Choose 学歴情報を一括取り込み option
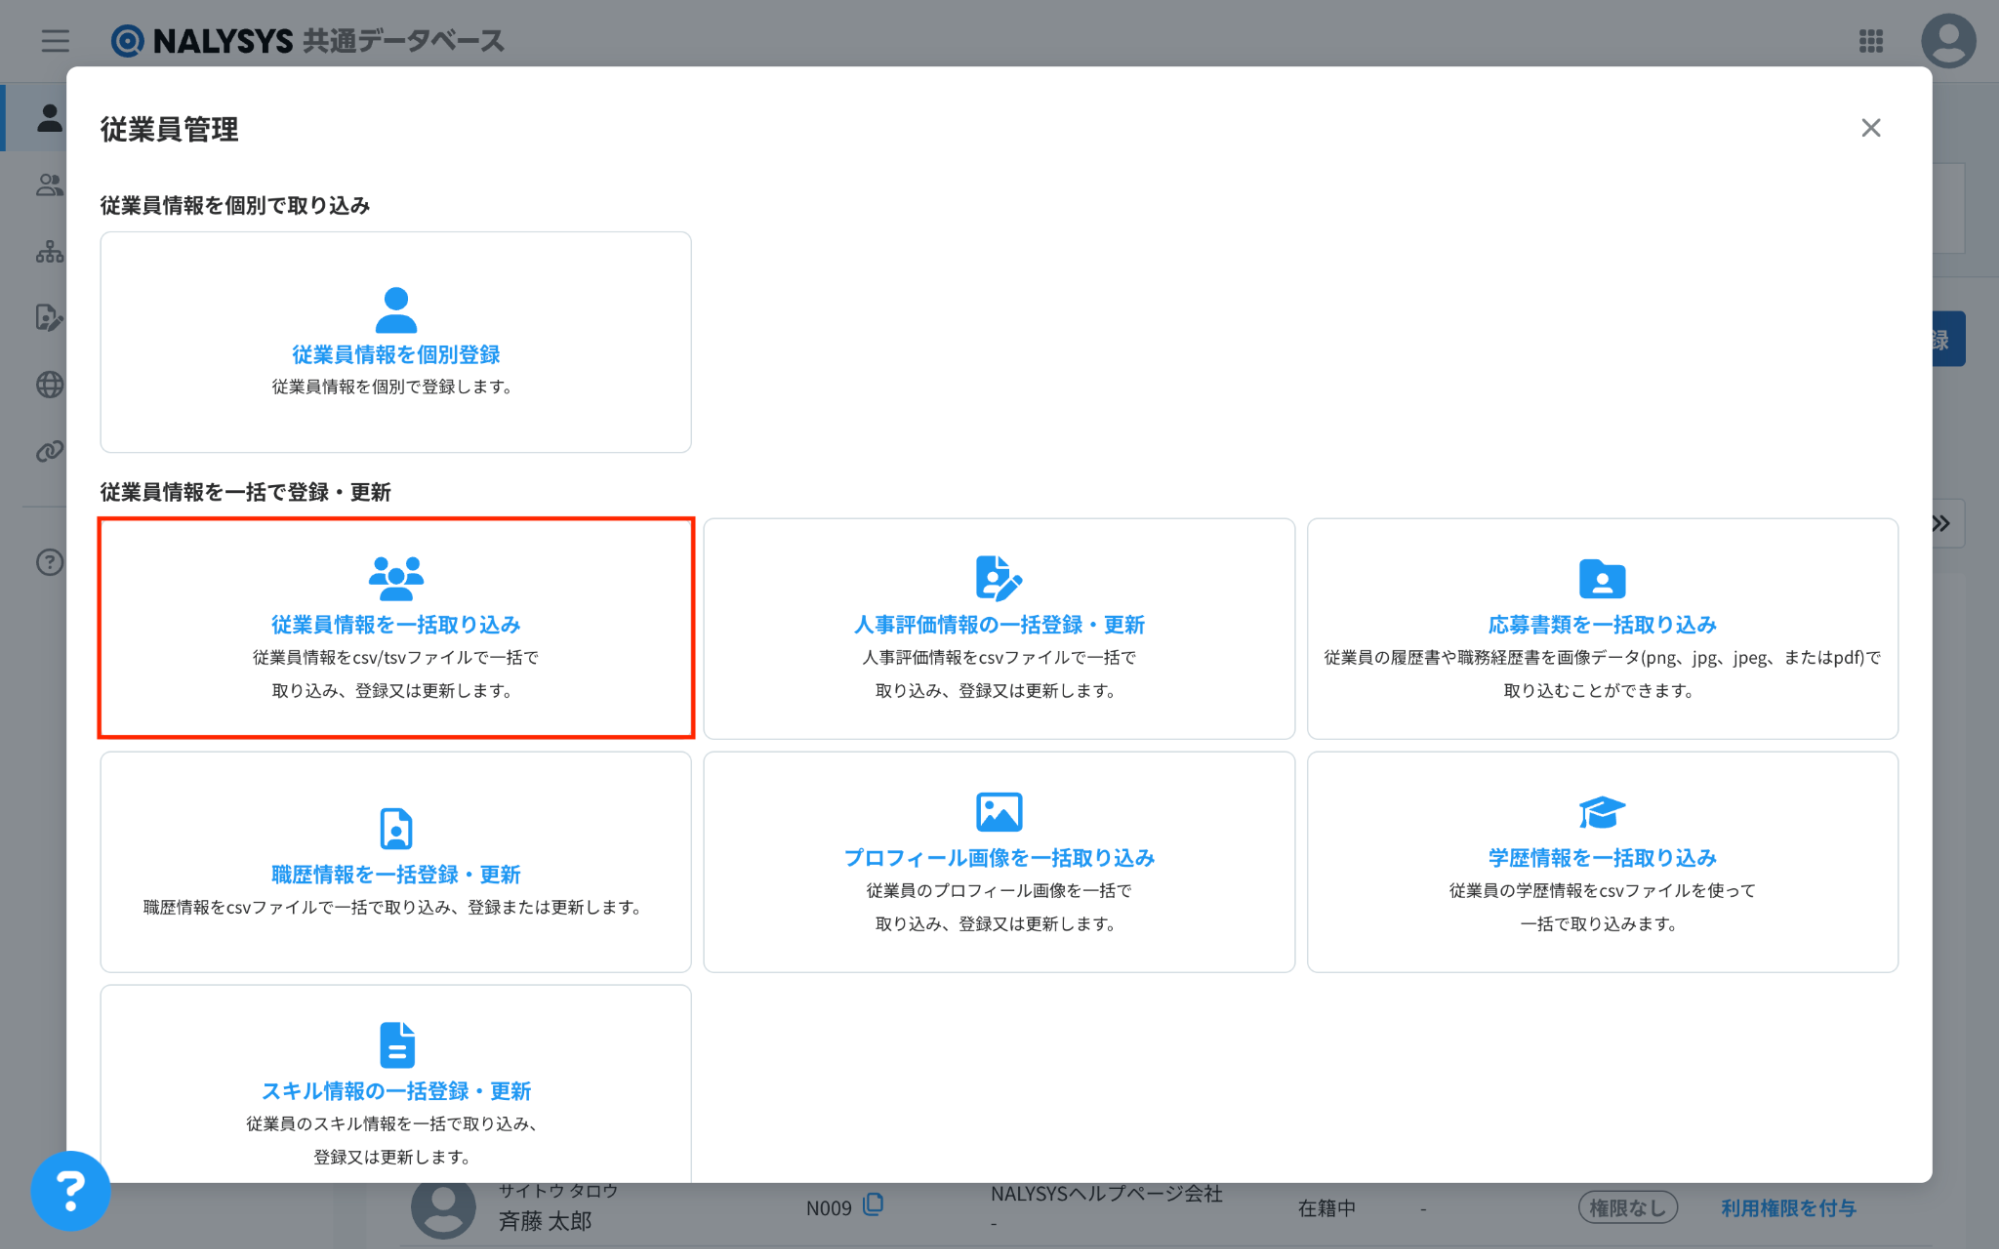Image resolution: width=1999 pixels, height=1250 pixels. [x=1601, y=861]
